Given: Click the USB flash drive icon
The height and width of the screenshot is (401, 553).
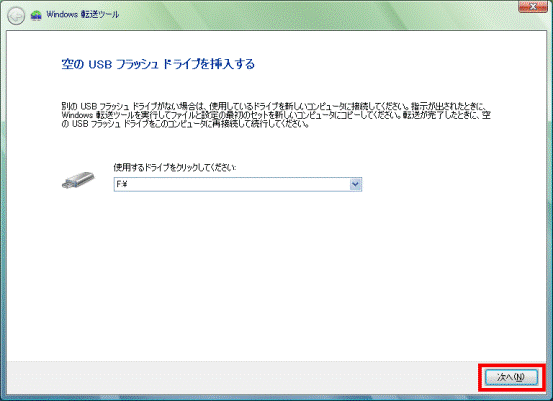Looking at the screenshot, I should [78, 180].
